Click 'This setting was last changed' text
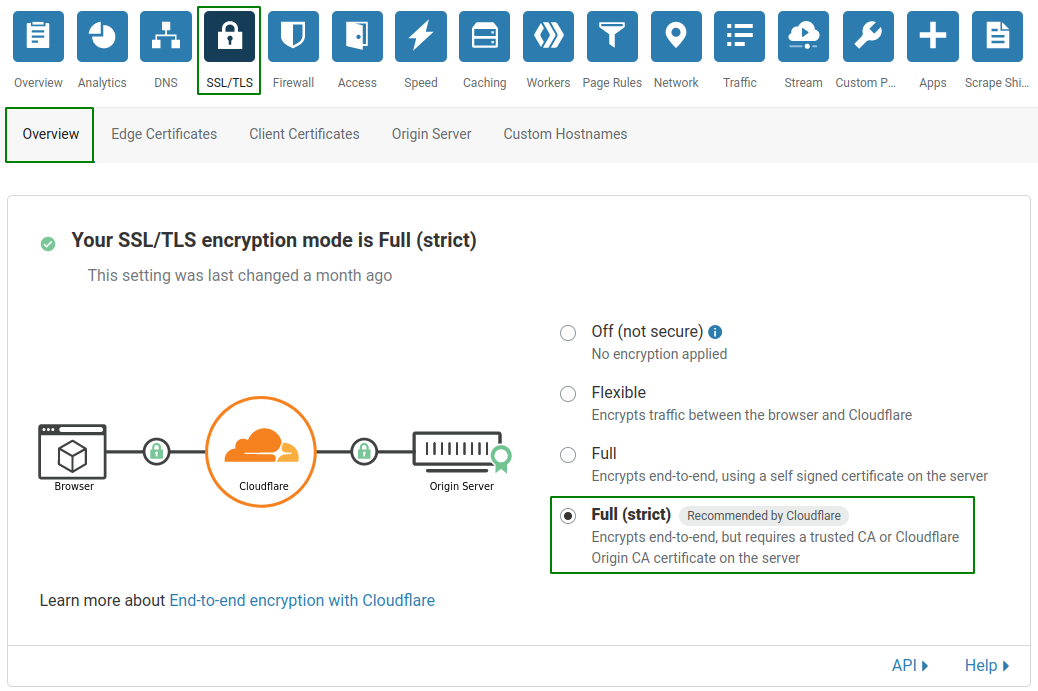Viewport: 1038px width, 691px height. [x=240, y=275]
